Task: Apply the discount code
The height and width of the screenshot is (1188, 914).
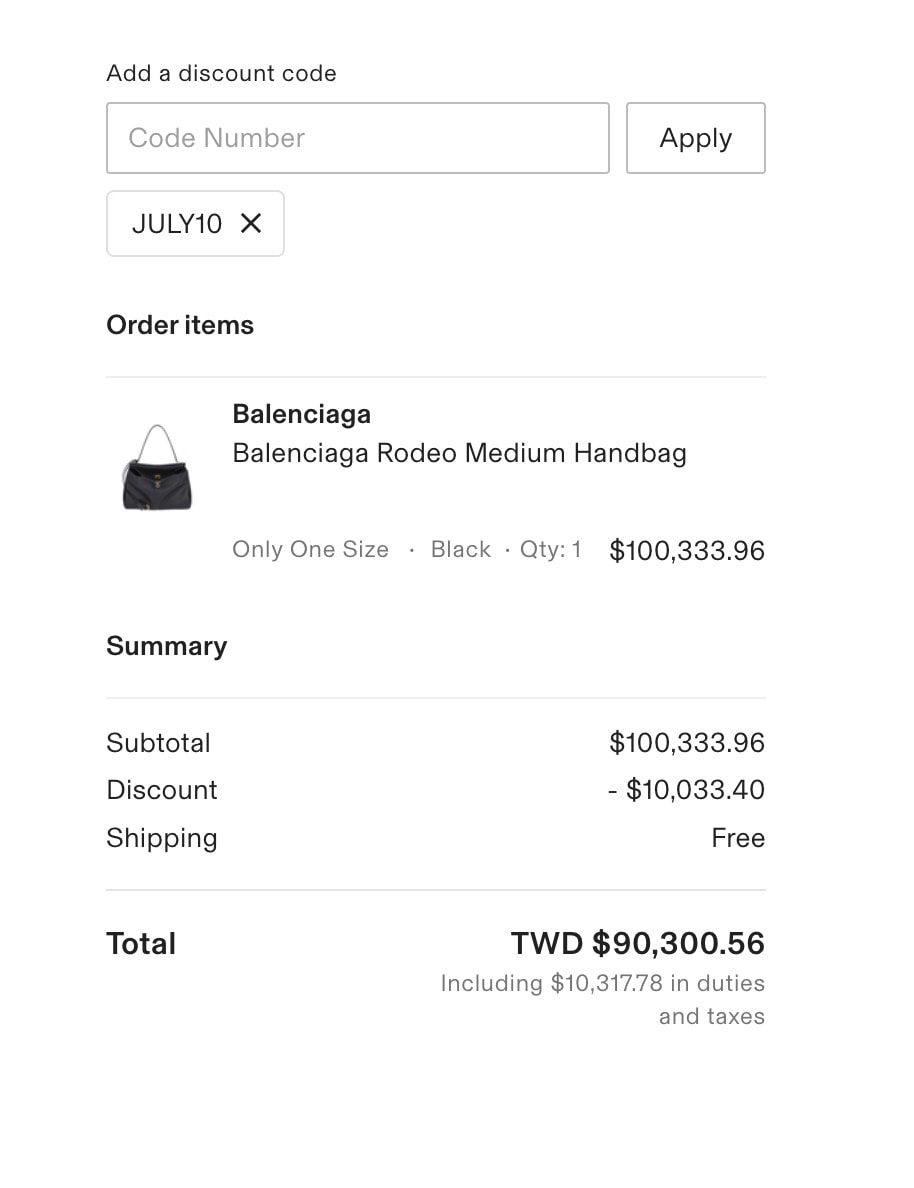Action: pos(696,138)
